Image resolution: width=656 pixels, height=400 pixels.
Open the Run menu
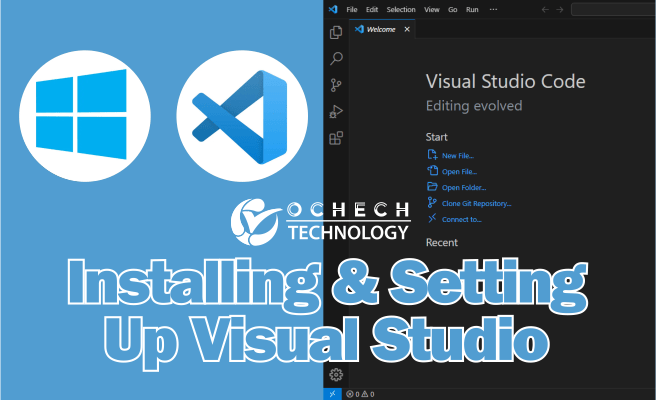click(x=472, y=10)
